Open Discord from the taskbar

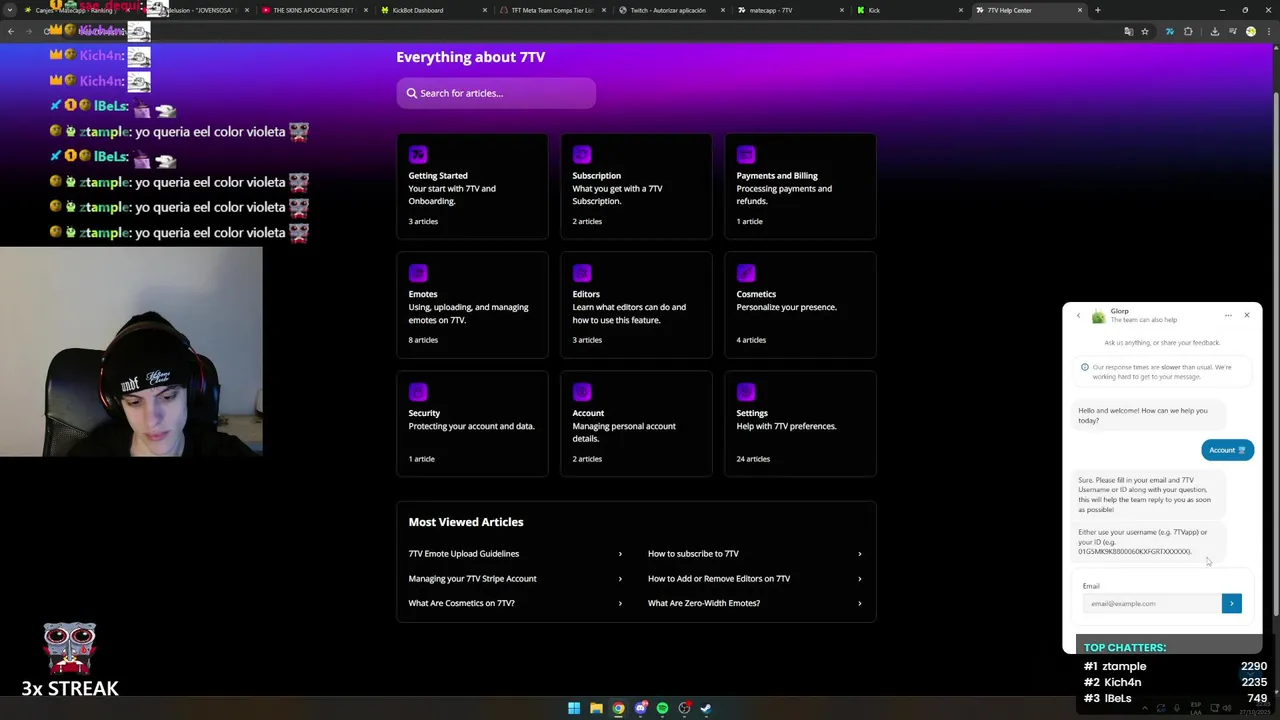coord(640,708)
